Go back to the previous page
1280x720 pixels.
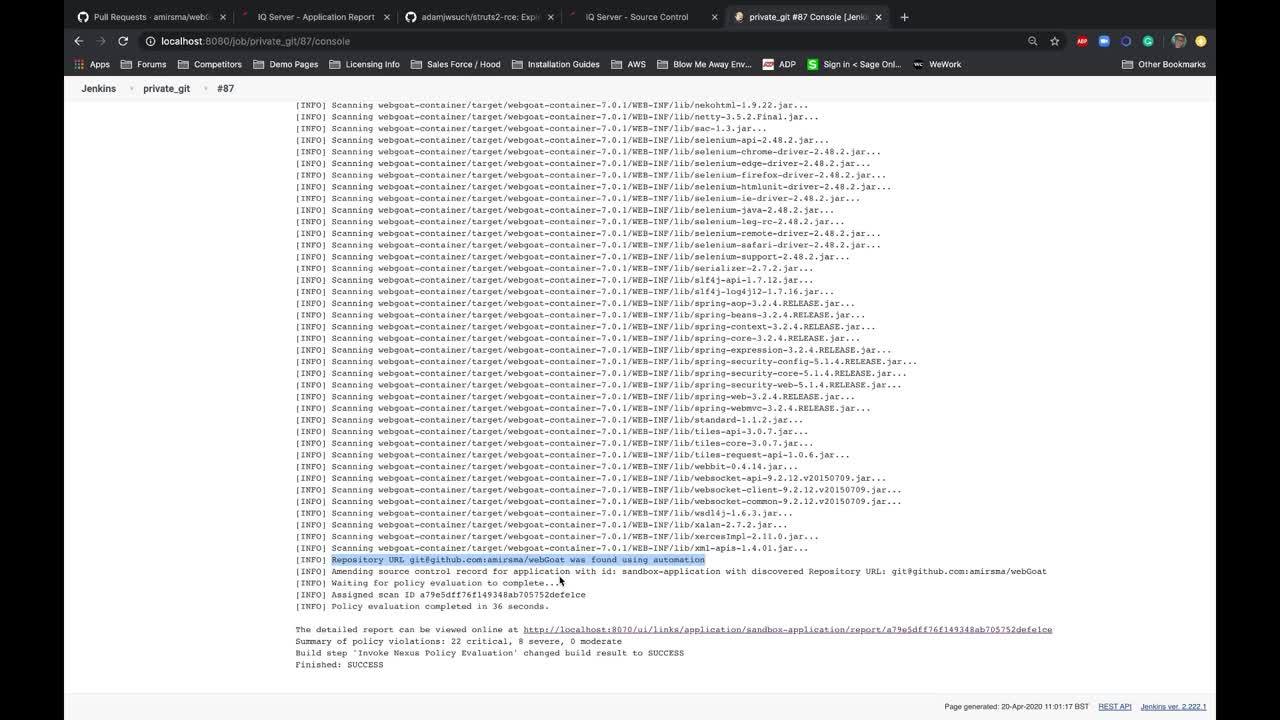click(79, 41)
